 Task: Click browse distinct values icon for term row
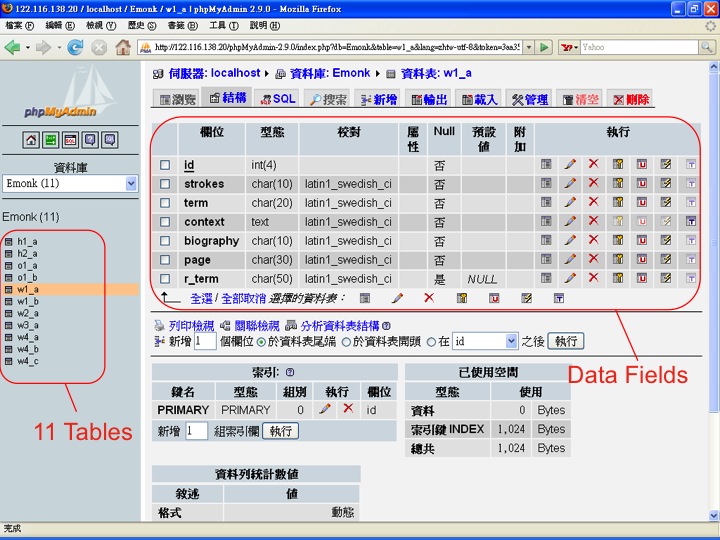(546, 202)
